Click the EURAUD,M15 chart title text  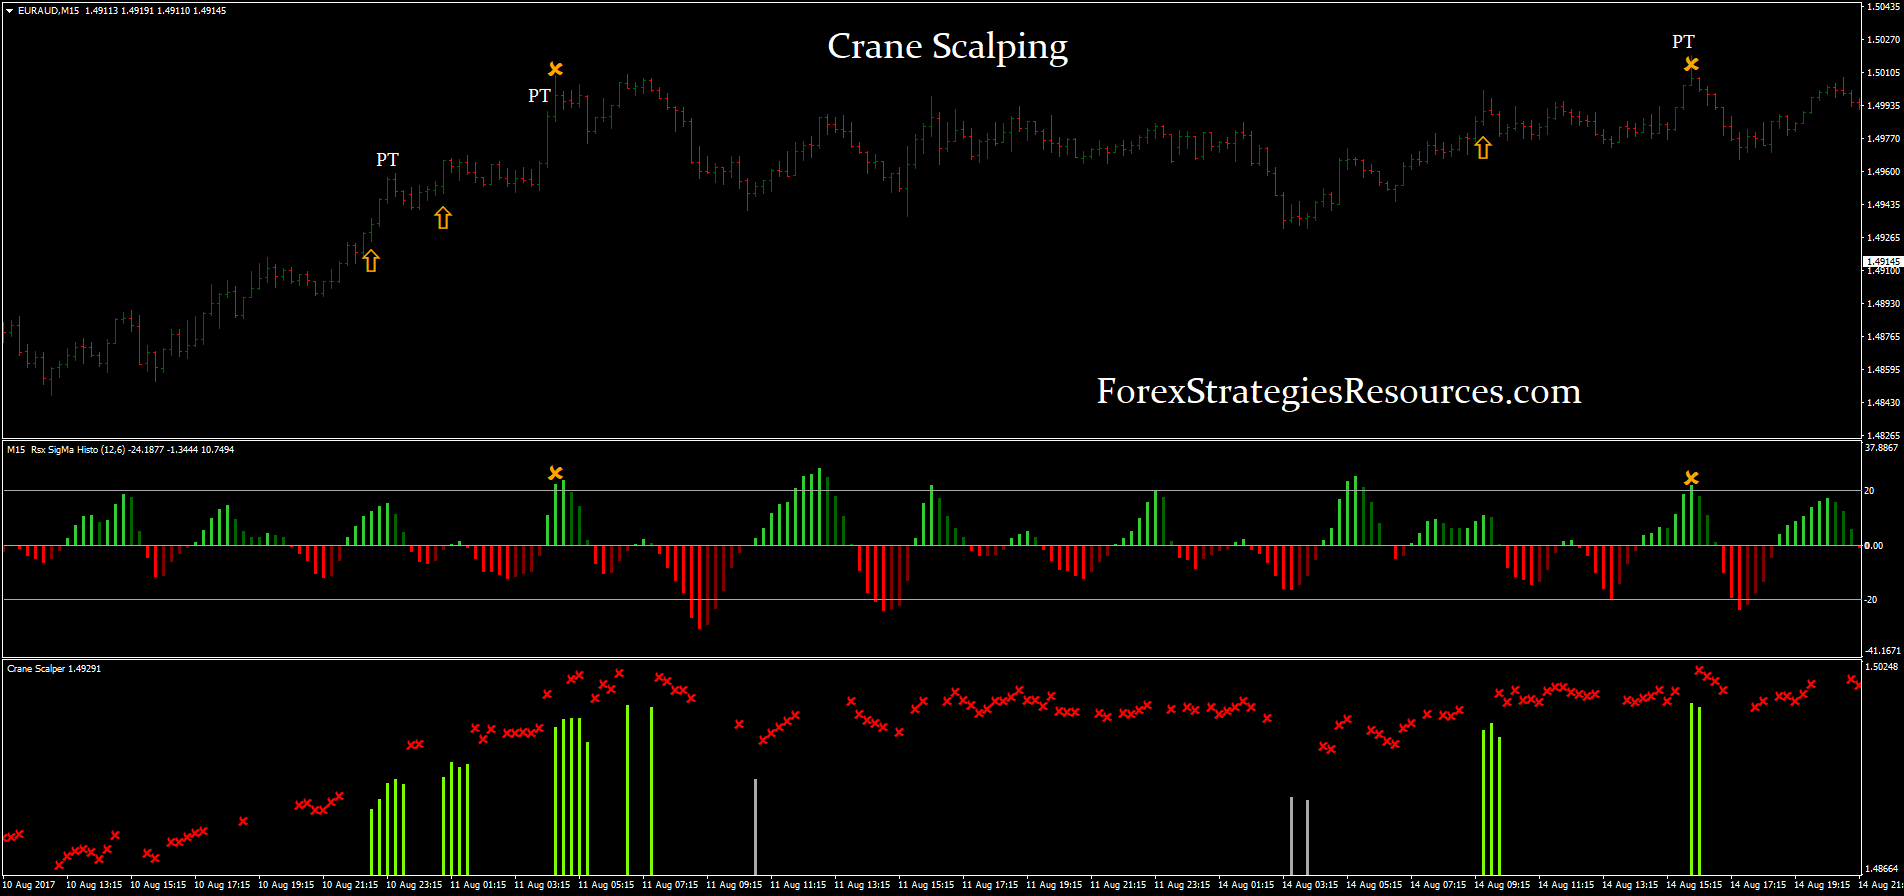coord(50,11)
